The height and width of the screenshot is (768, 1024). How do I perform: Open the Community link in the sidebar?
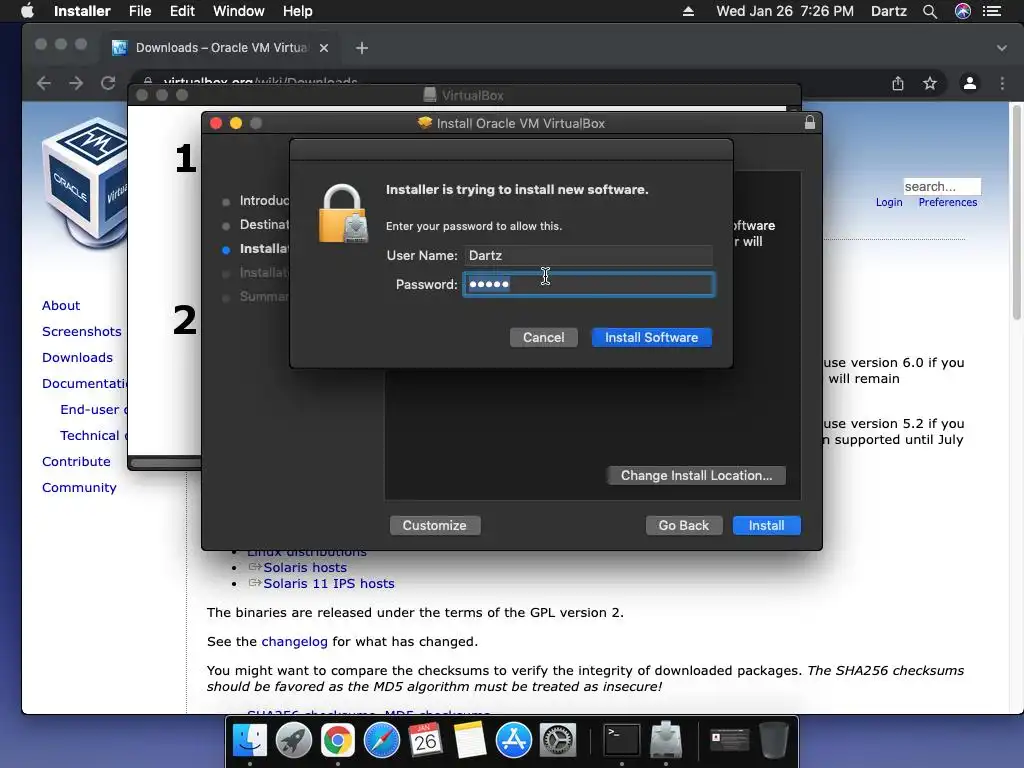(x=79, y=488)
